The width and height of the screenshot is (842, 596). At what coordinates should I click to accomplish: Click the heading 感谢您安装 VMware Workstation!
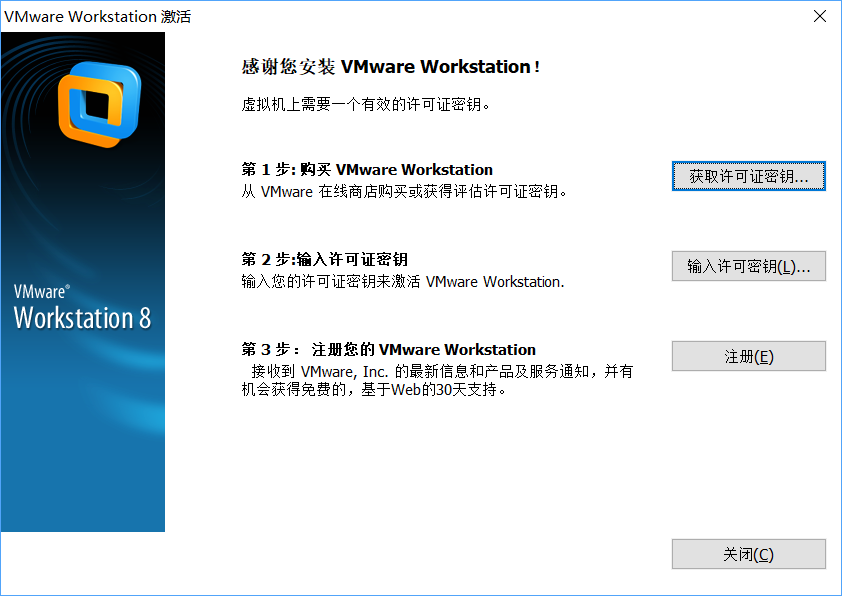[390, 67]
